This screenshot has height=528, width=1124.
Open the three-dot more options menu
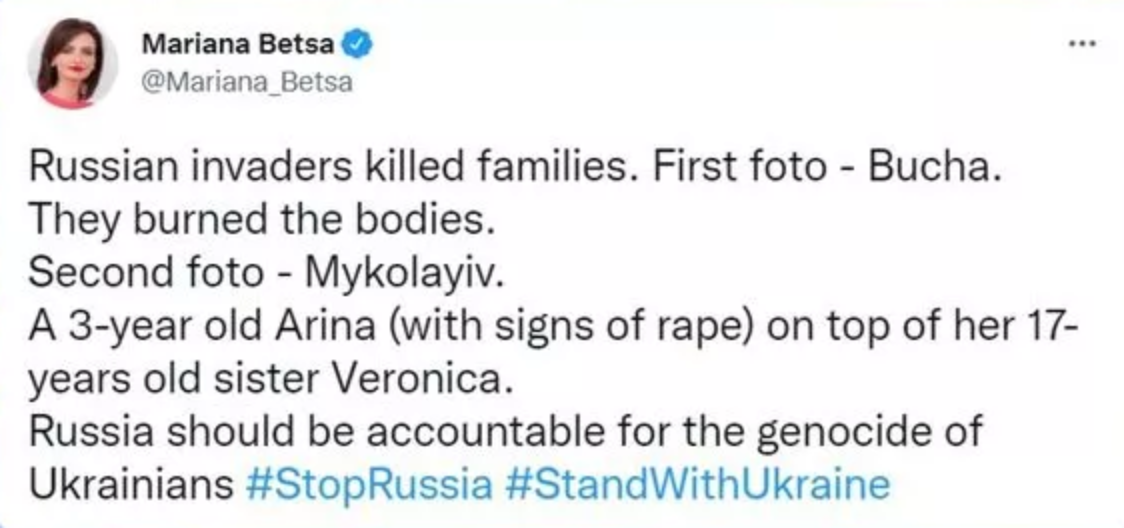(1083, 45)
